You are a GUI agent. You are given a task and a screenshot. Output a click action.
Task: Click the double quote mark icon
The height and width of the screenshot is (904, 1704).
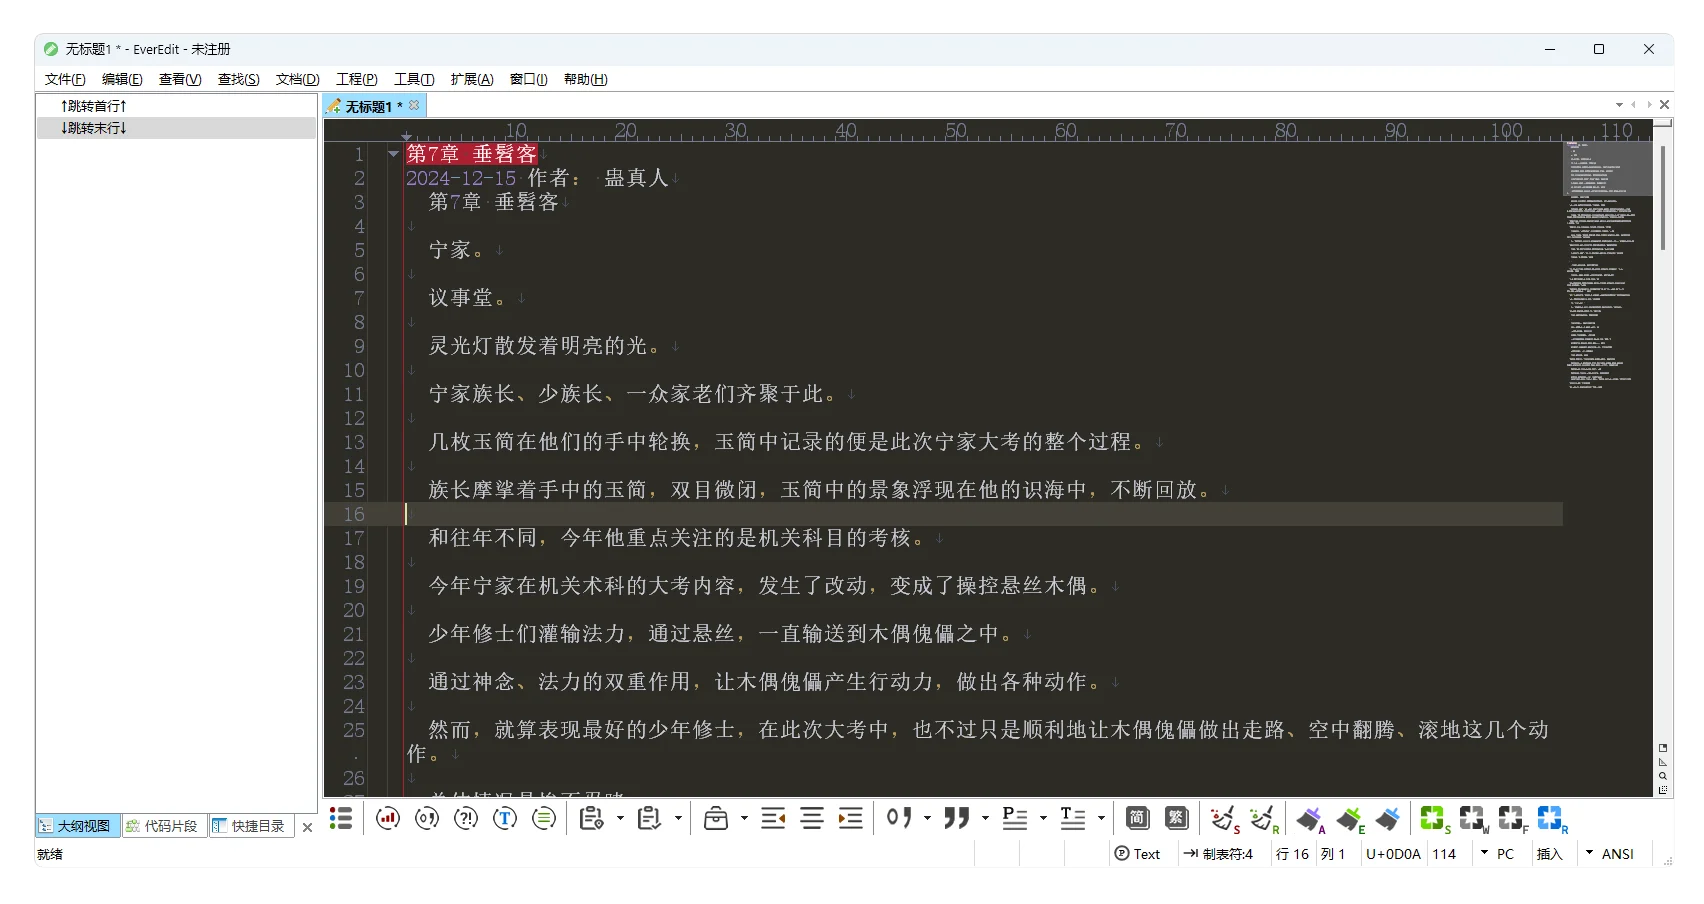(957, 819)
